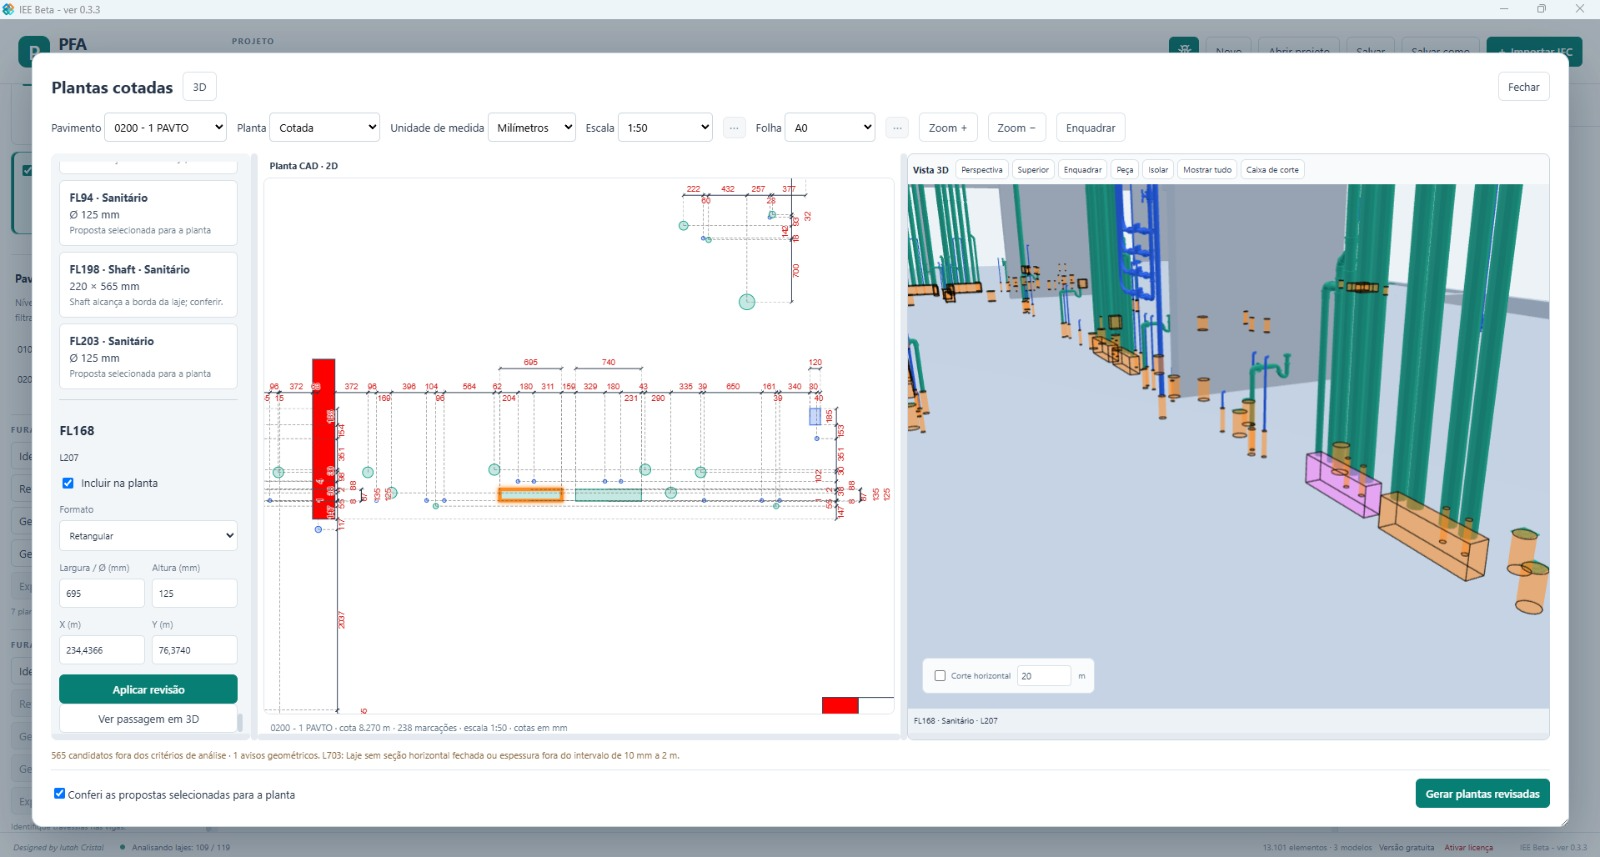Open the Pavimento dropdown

tap(166, 128)
